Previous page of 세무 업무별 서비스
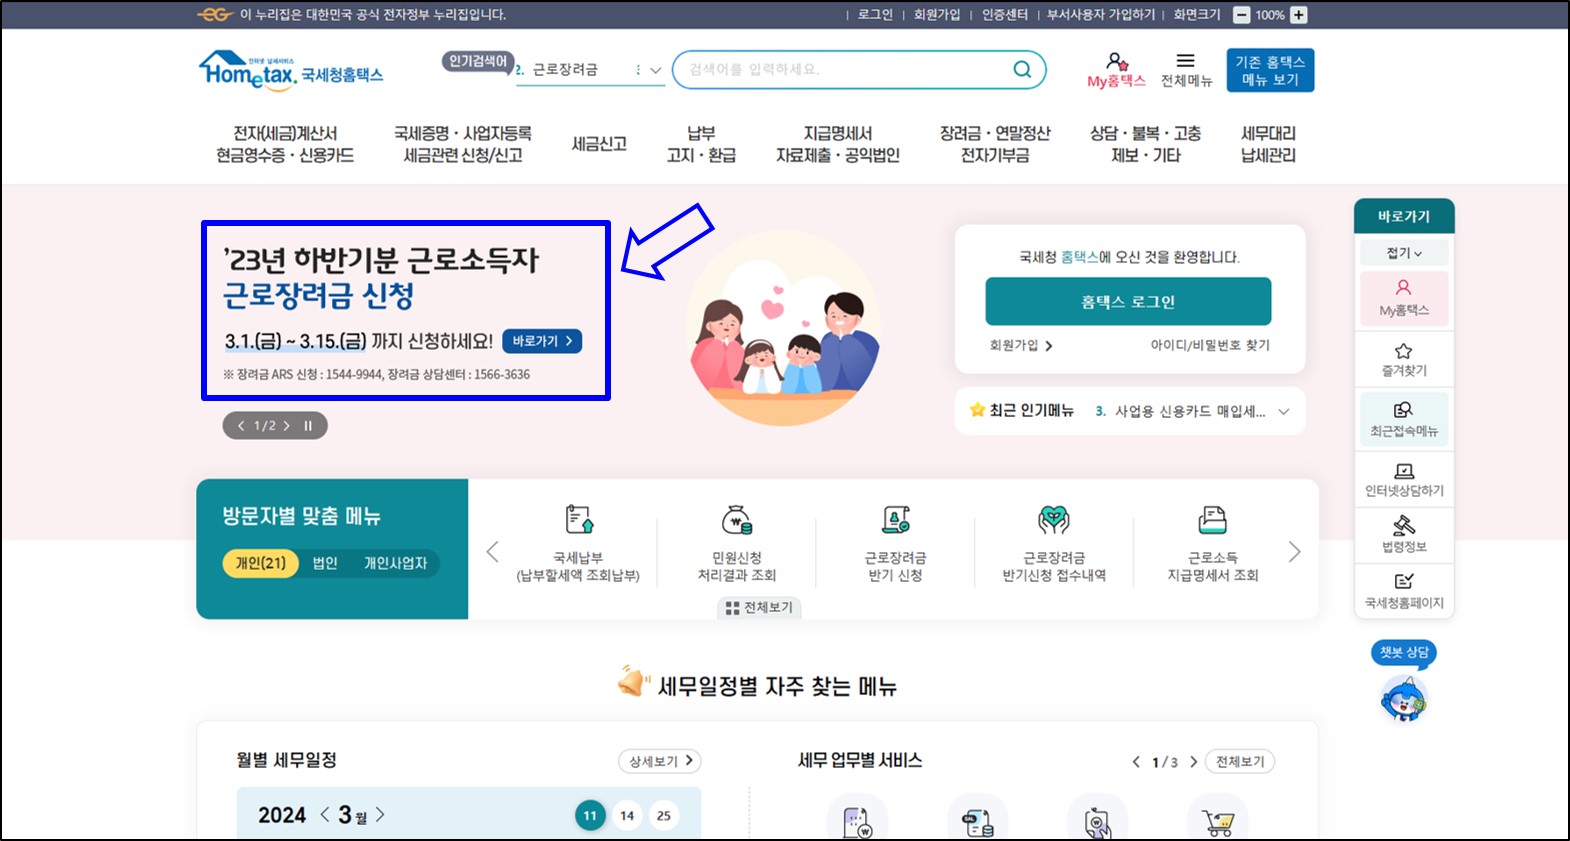The width and height of the screenshot is (1570, 841). click(x=1136, y=762)
